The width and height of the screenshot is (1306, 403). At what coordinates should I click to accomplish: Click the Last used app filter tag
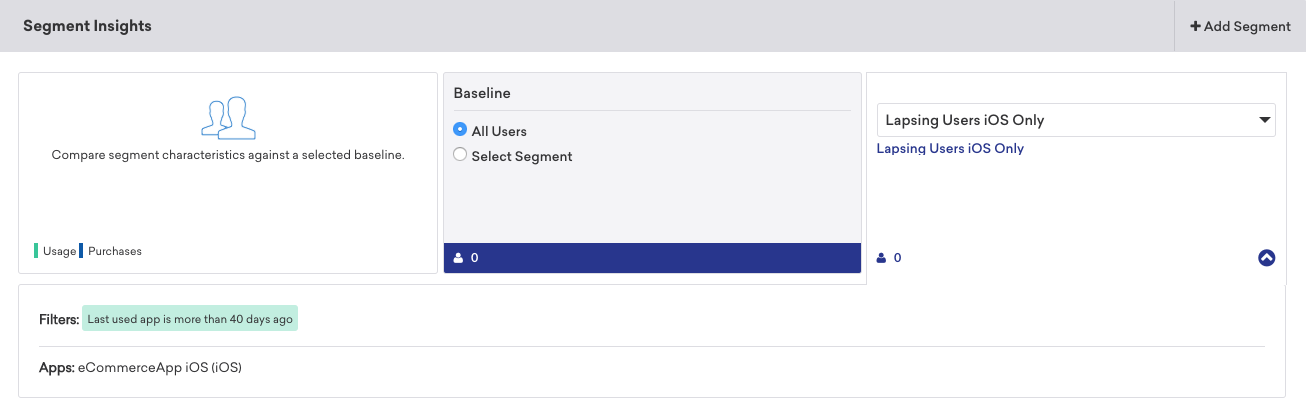click(x=190, y=319)
